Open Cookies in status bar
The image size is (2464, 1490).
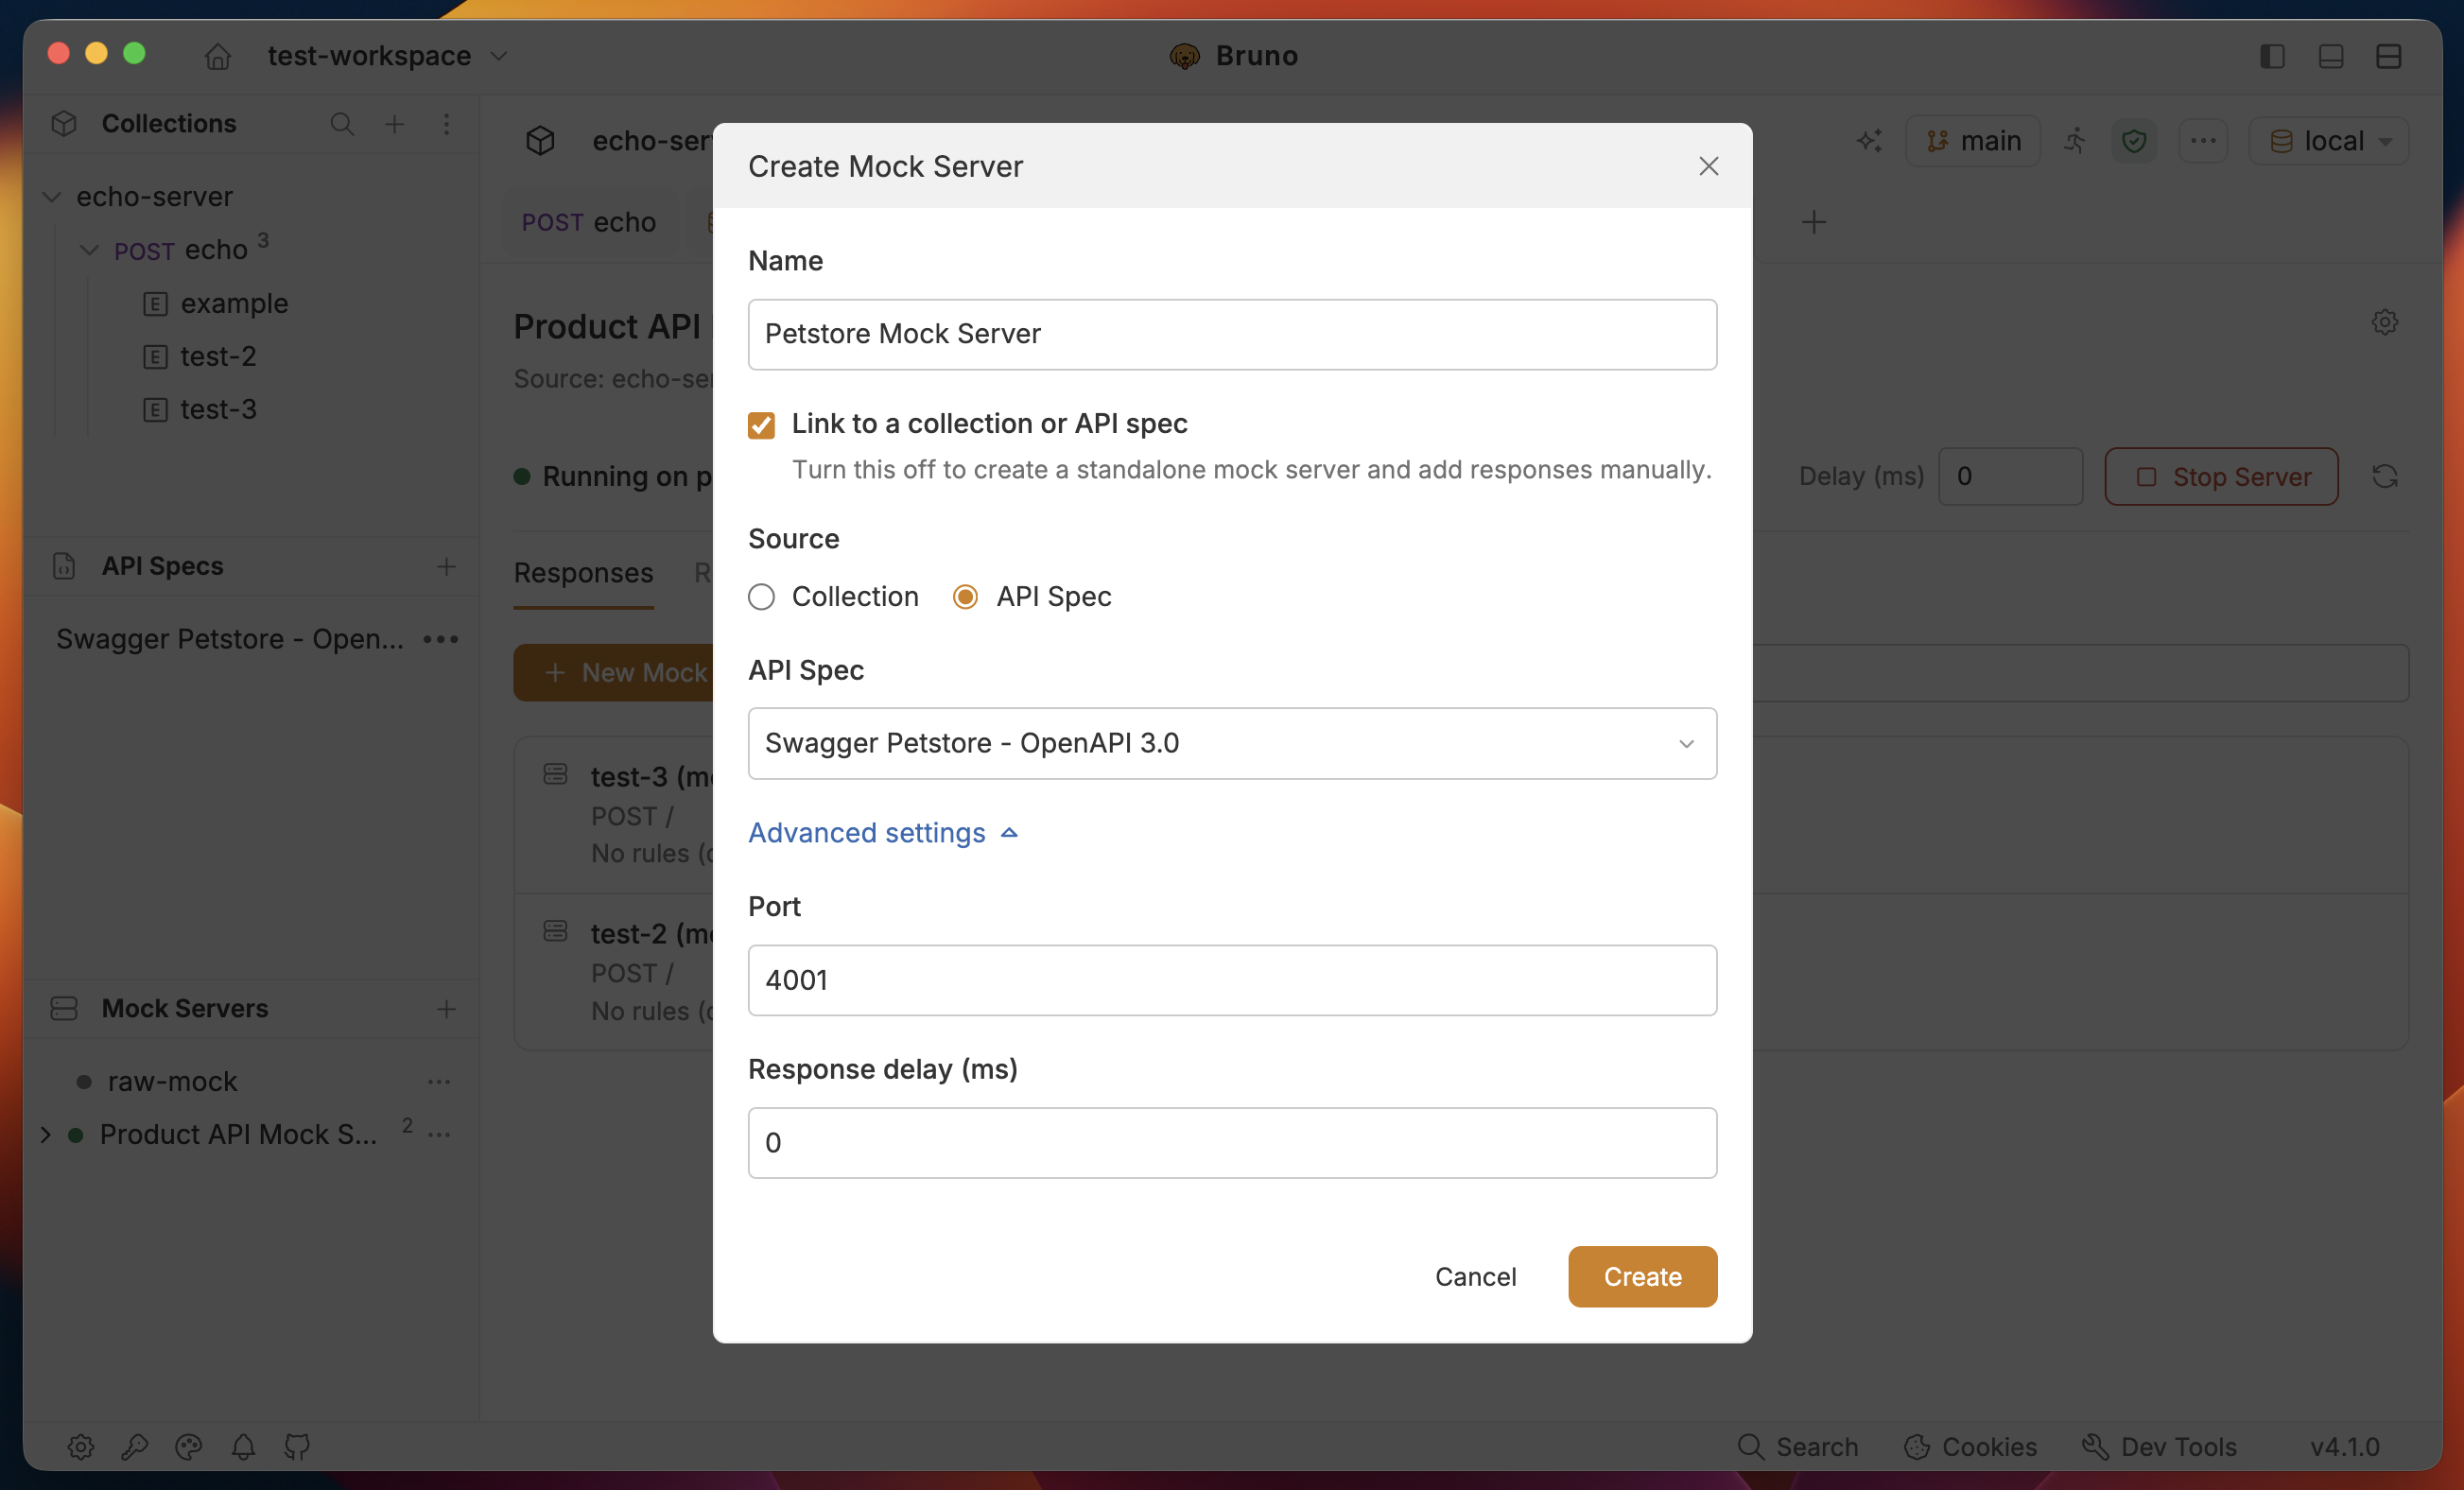point(1970,1446)
